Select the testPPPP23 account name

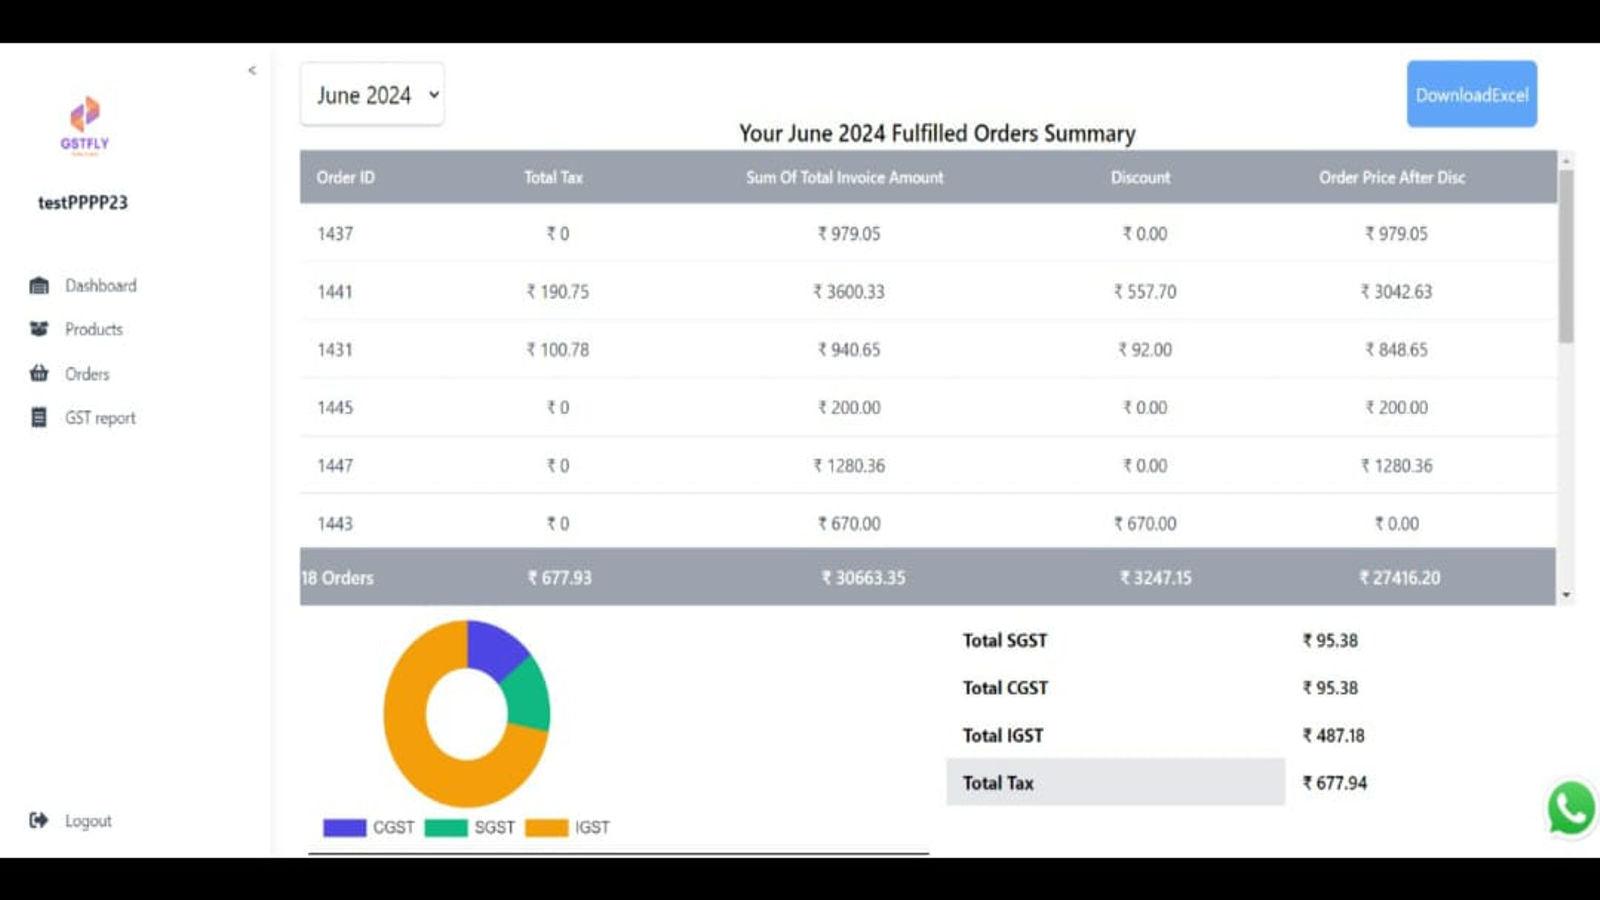84,201
